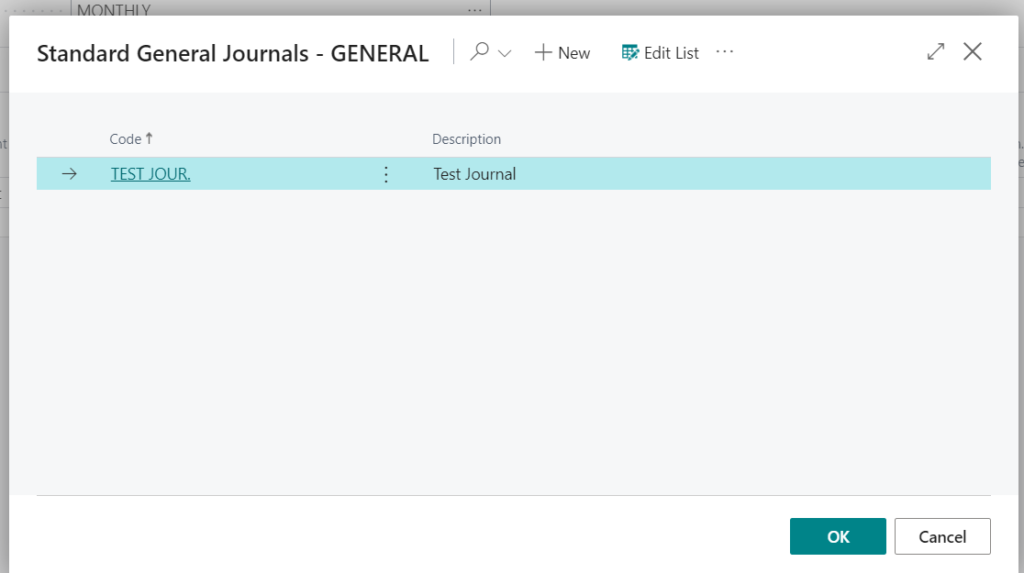Expand dialog to full screen
The height and width of the screenshot is (573, 1024).
pyautogui.click(x=935, y=52)
